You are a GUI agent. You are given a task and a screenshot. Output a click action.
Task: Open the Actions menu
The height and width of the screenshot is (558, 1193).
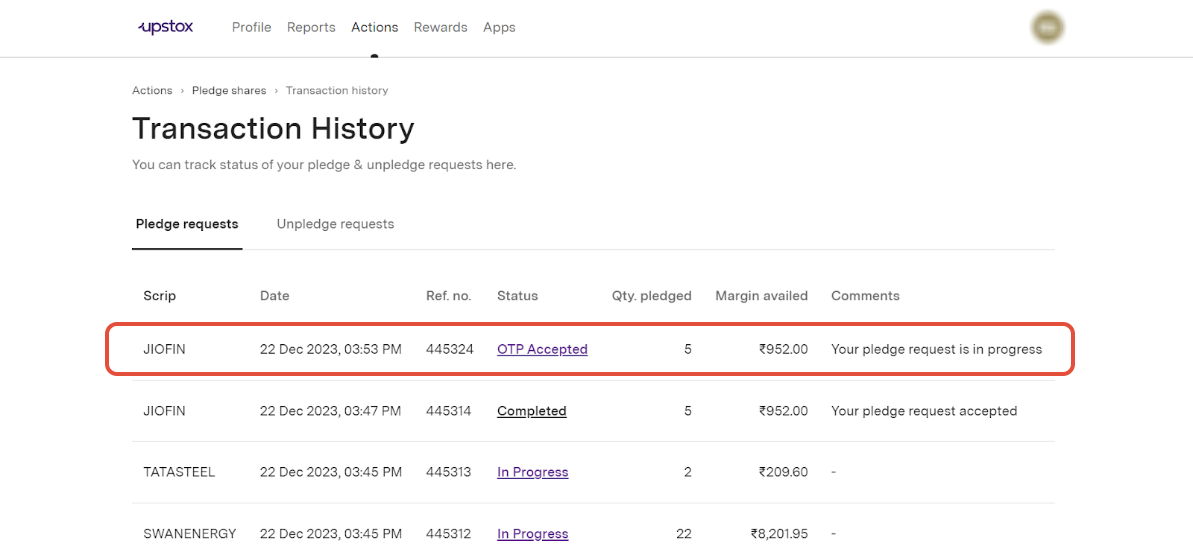pyautogui.click(x=374, y=27)
